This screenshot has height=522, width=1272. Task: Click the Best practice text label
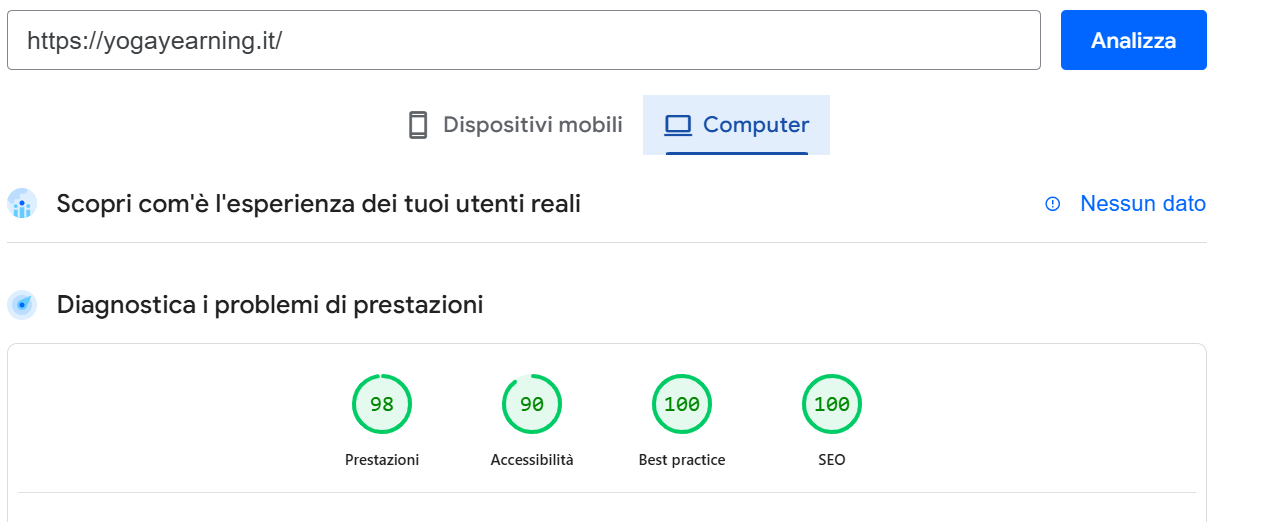[x=682, y=460]
